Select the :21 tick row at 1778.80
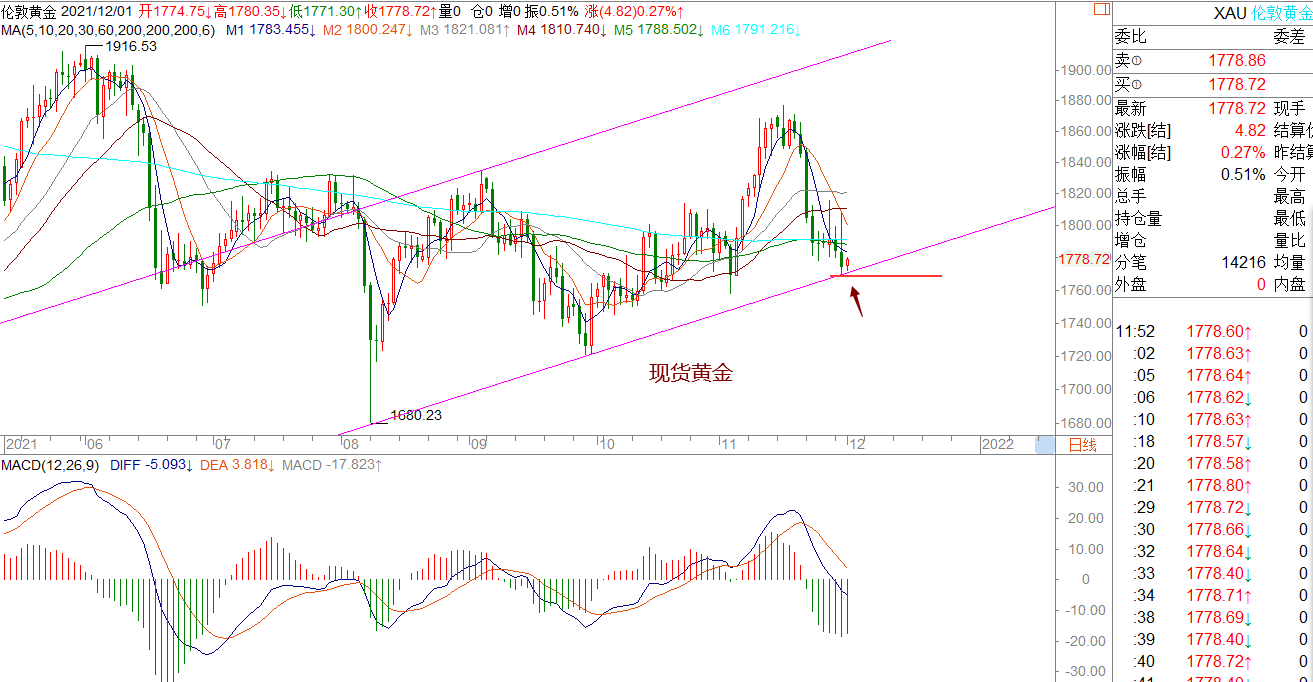Image resolution: width=1313 pixels, height=682 pixels. tap(1213, 485)
